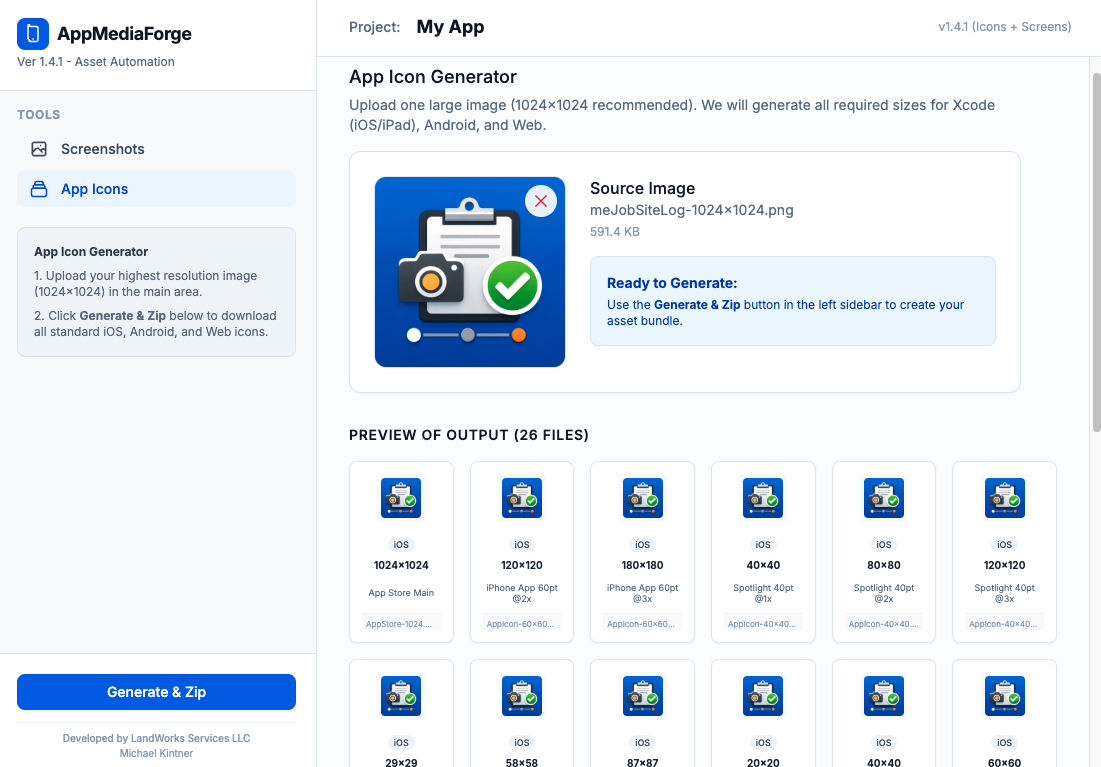Viewport: 1101px width, 767px height.
Task: Click the v1.4.1 version label
Action: [x=1005, y=27]
